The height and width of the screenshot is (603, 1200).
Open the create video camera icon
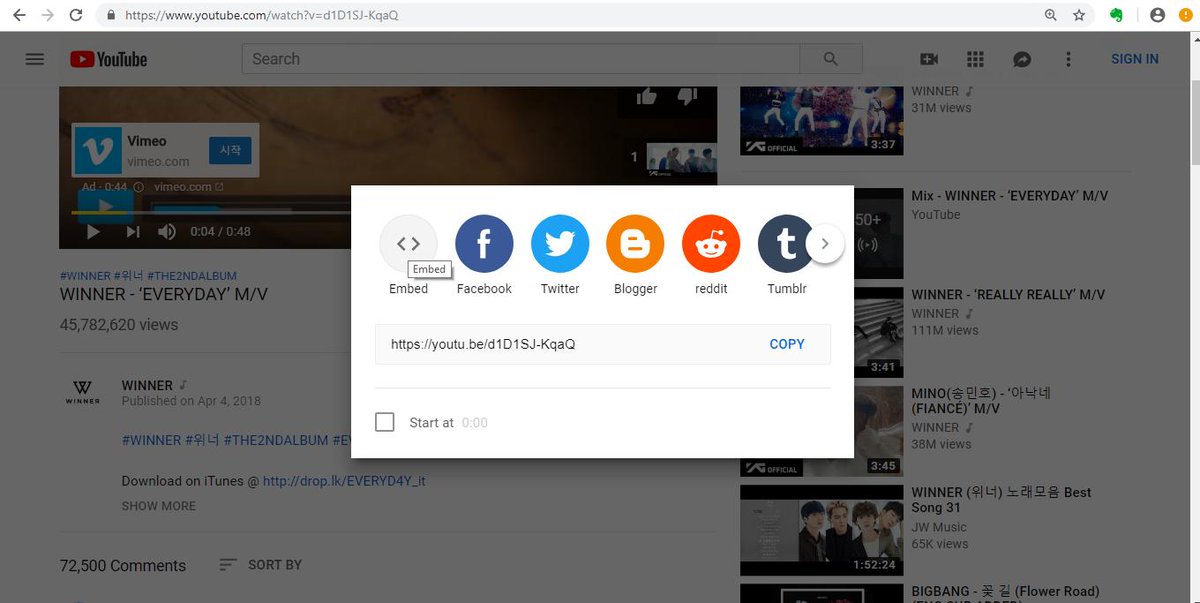tap(929, 59)
